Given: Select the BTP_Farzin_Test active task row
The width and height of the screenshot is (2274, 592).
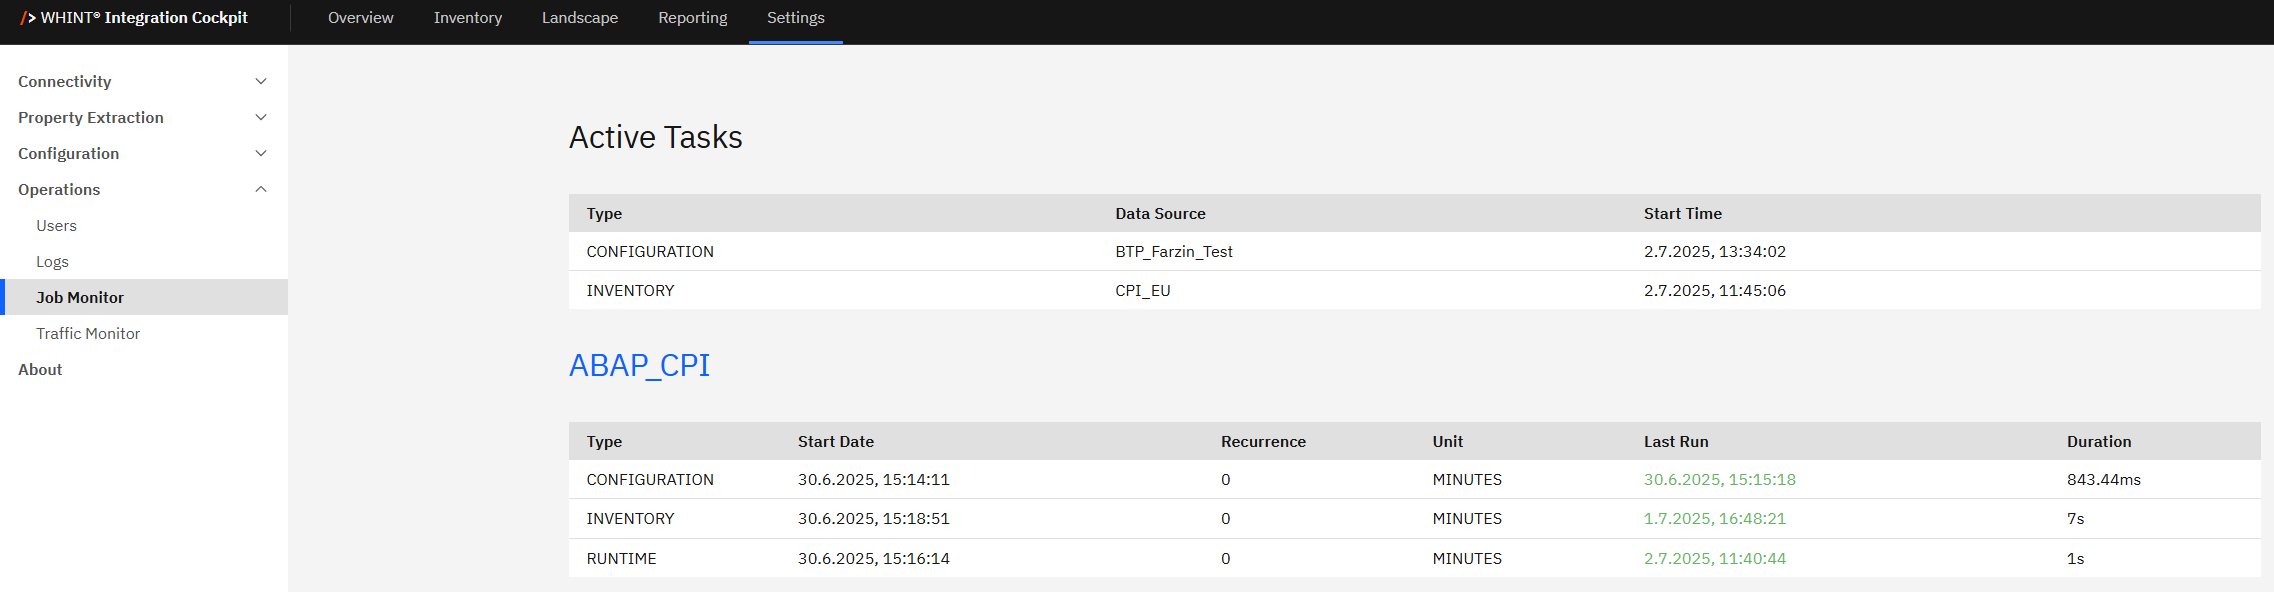Looking at the screenshot, I should coord(1173,252).
